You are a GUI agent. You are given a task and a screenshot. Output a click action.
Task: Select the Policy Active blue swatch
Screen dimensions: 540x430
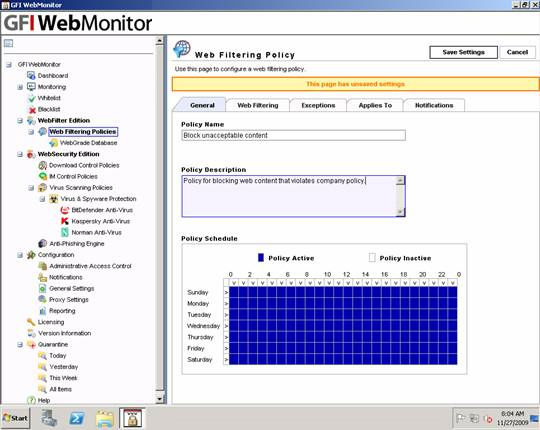coord(261,258)
